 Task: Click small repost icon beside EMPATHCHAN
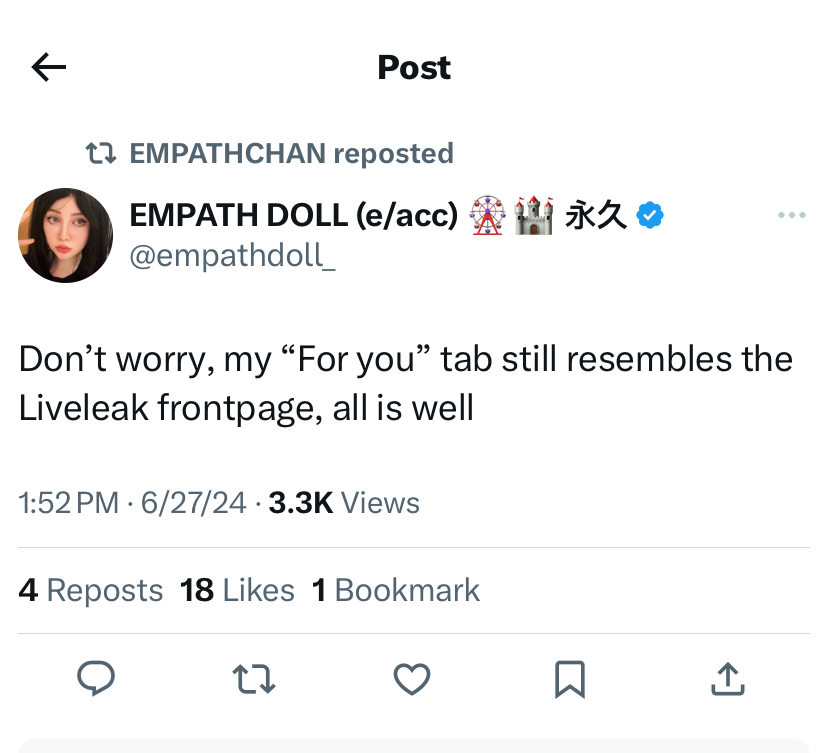[101, 154]
